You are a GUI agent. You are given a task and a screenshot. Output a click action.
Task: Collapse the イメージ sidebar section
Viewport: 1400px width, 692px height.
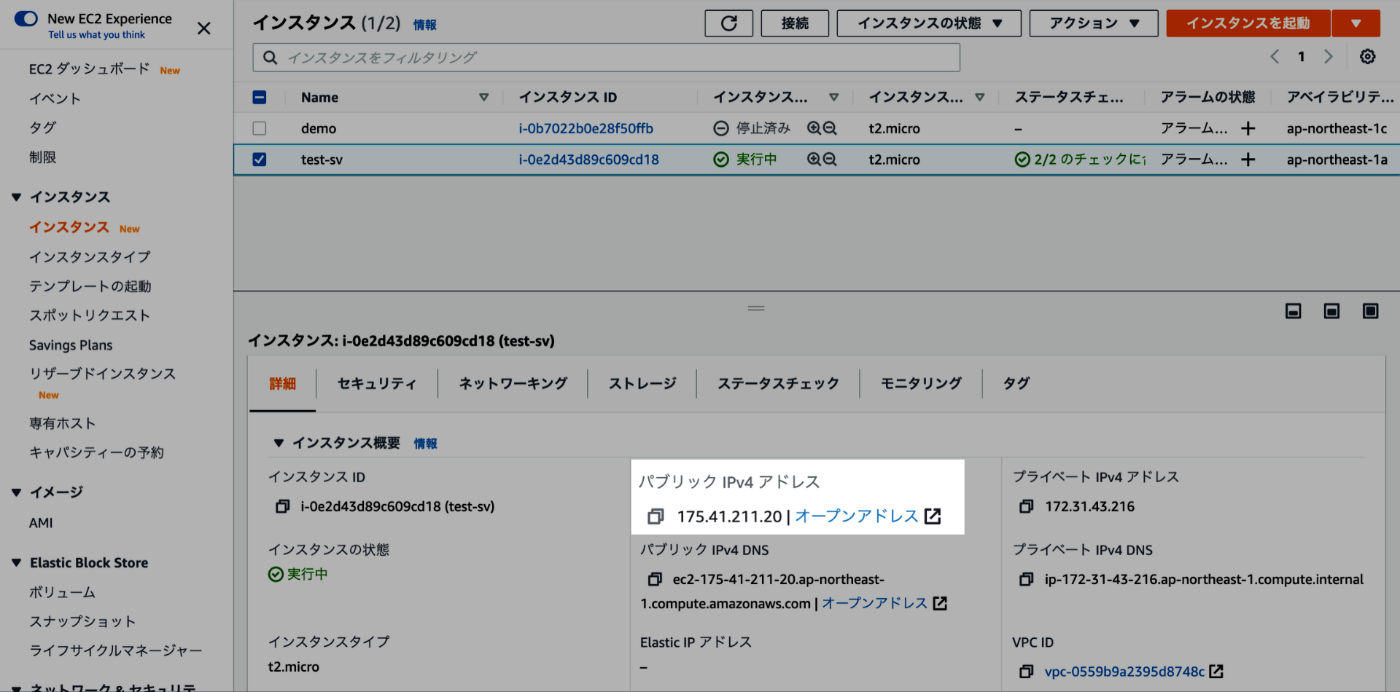coord(16,492)
